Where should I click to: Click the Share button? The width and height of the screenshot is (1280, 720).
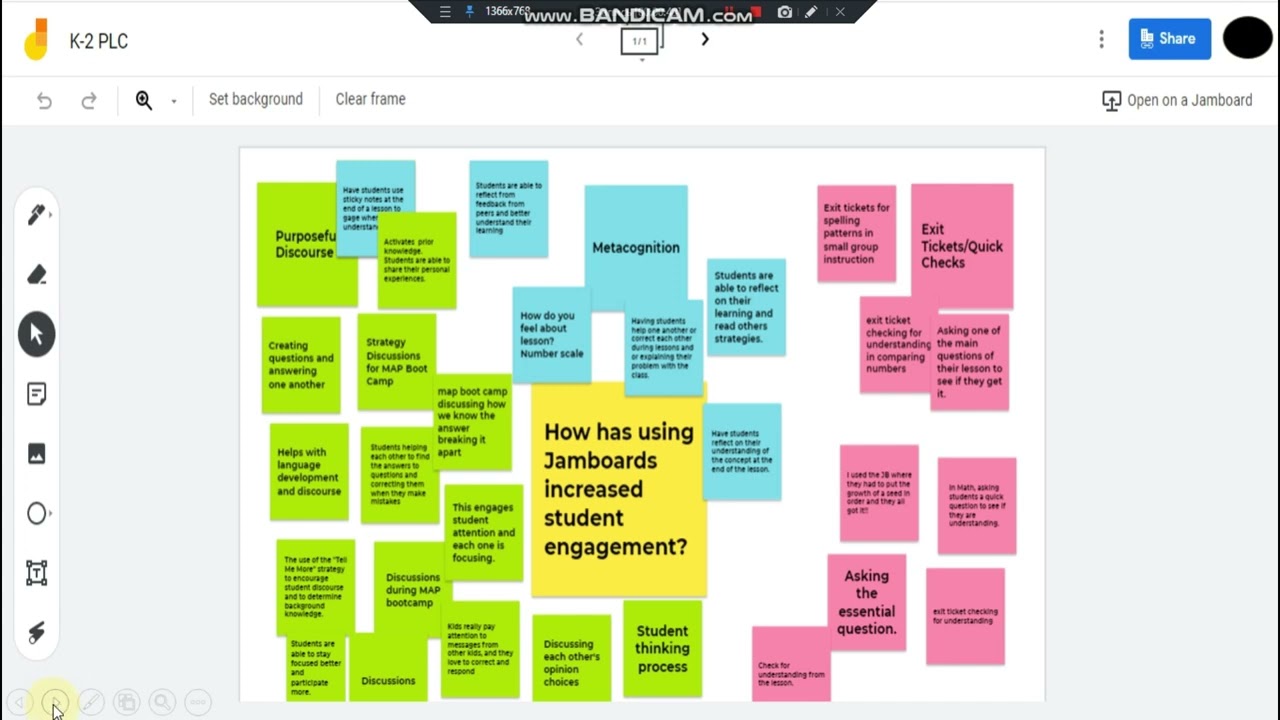click(x=1169, y=39)
